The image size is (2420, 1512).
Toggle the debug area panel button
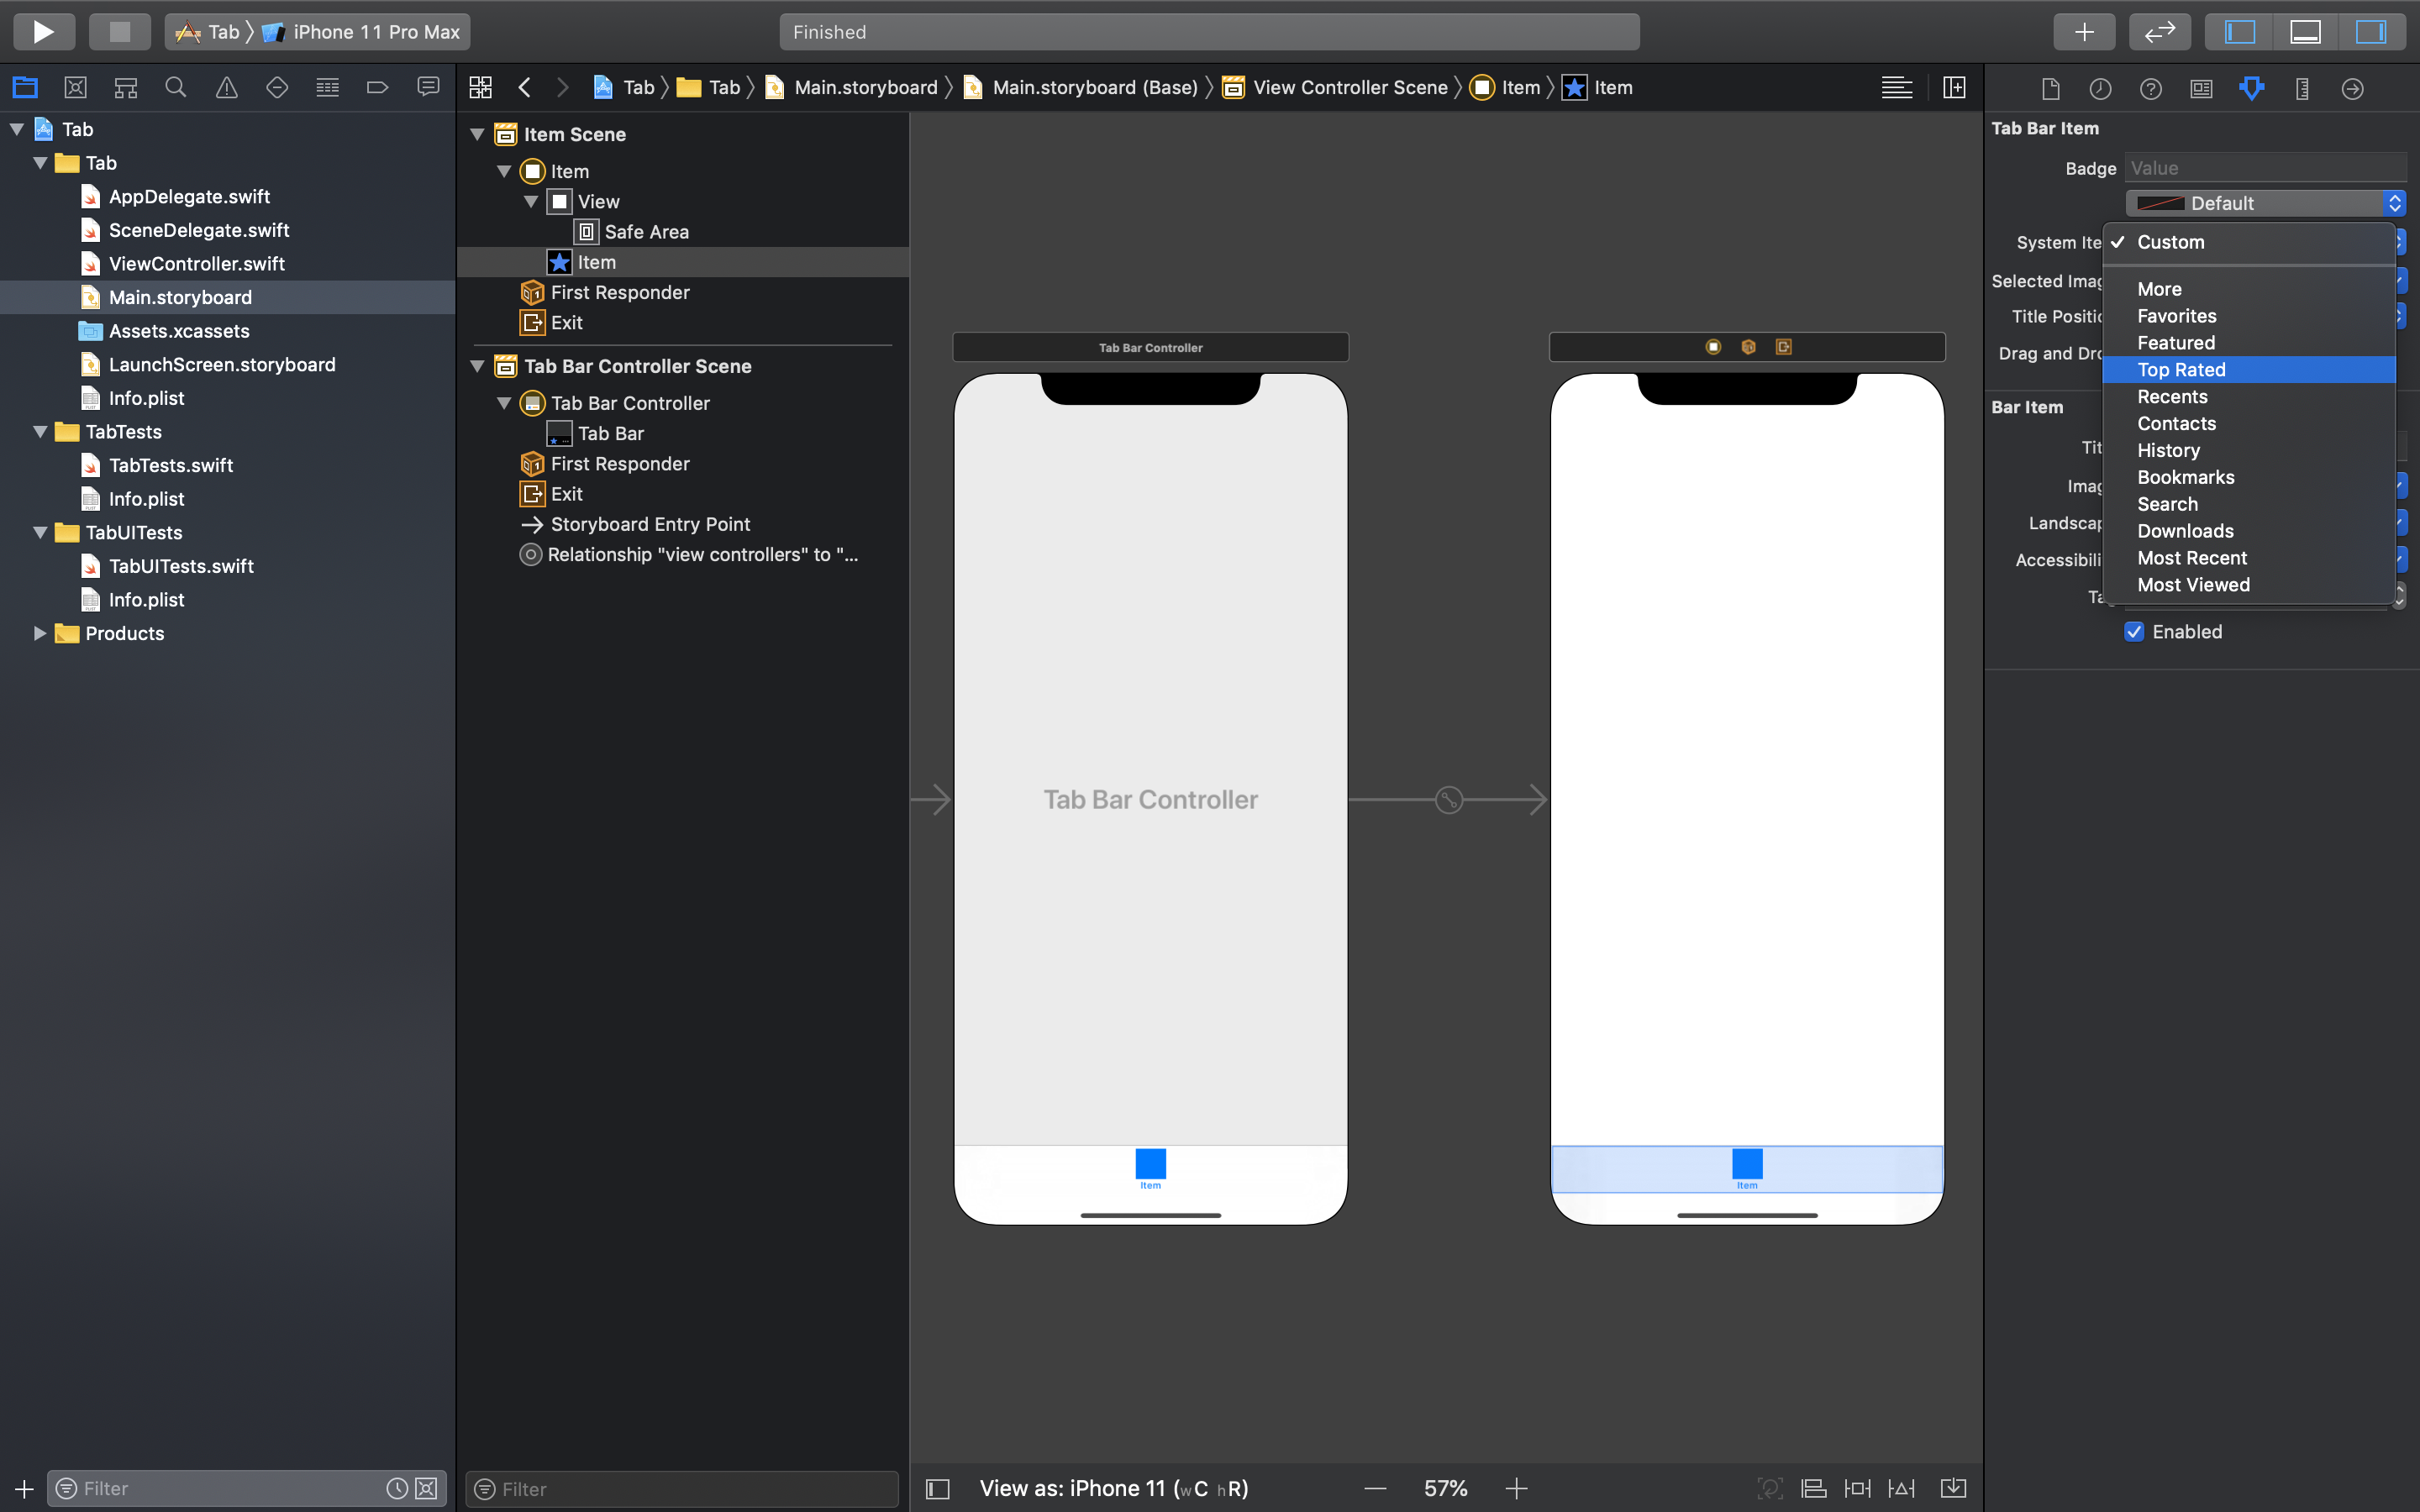[x=2305, y=31]
